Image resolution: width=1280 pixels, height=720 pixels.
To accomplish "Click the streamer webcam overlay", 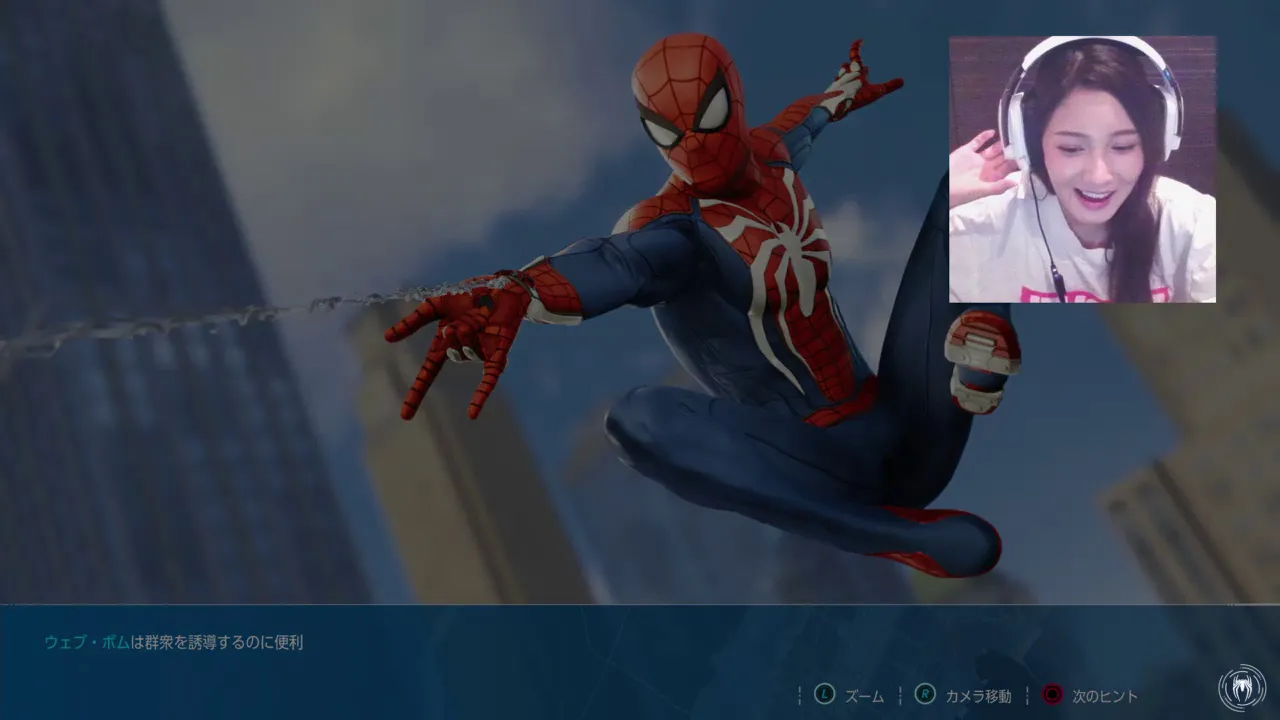I will tap(1082, 169).
